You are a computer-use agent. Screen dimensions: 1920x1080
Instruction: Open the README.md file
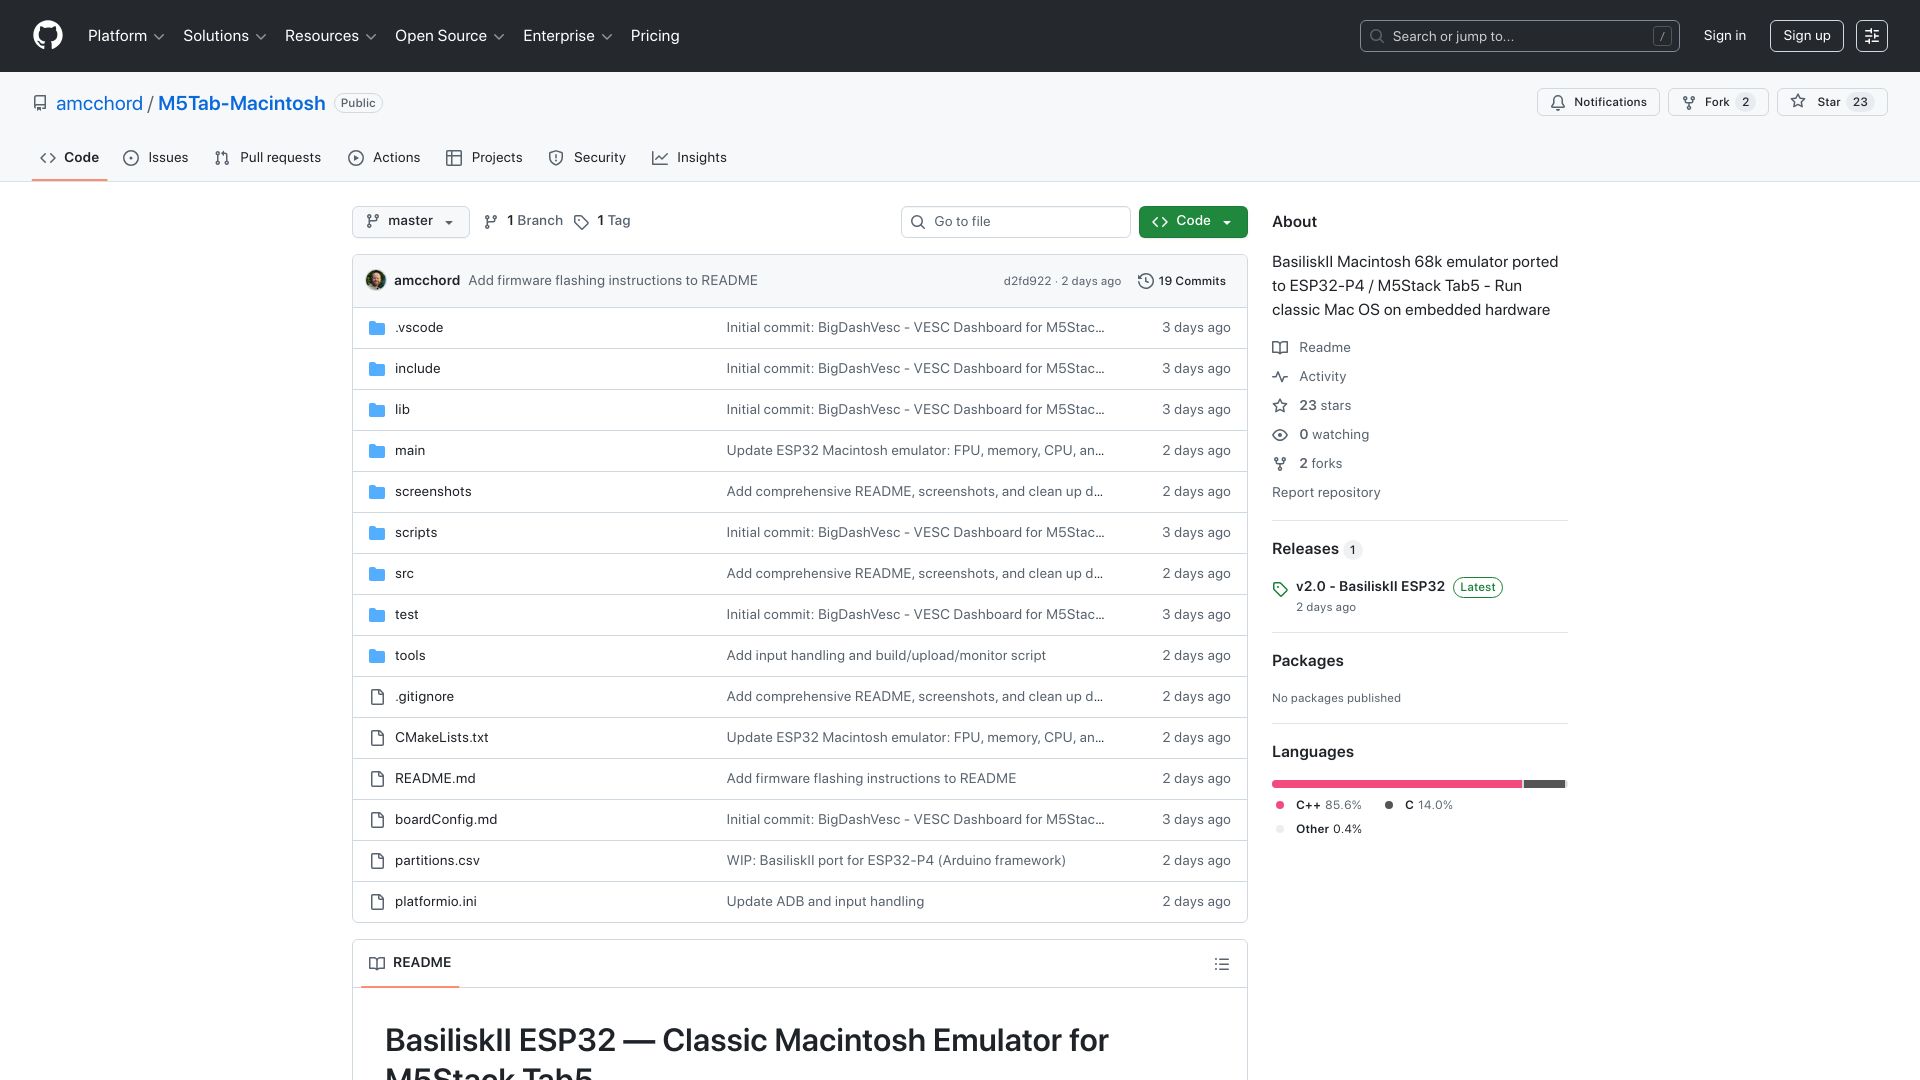pyautogui.click(x=435, y=779)
